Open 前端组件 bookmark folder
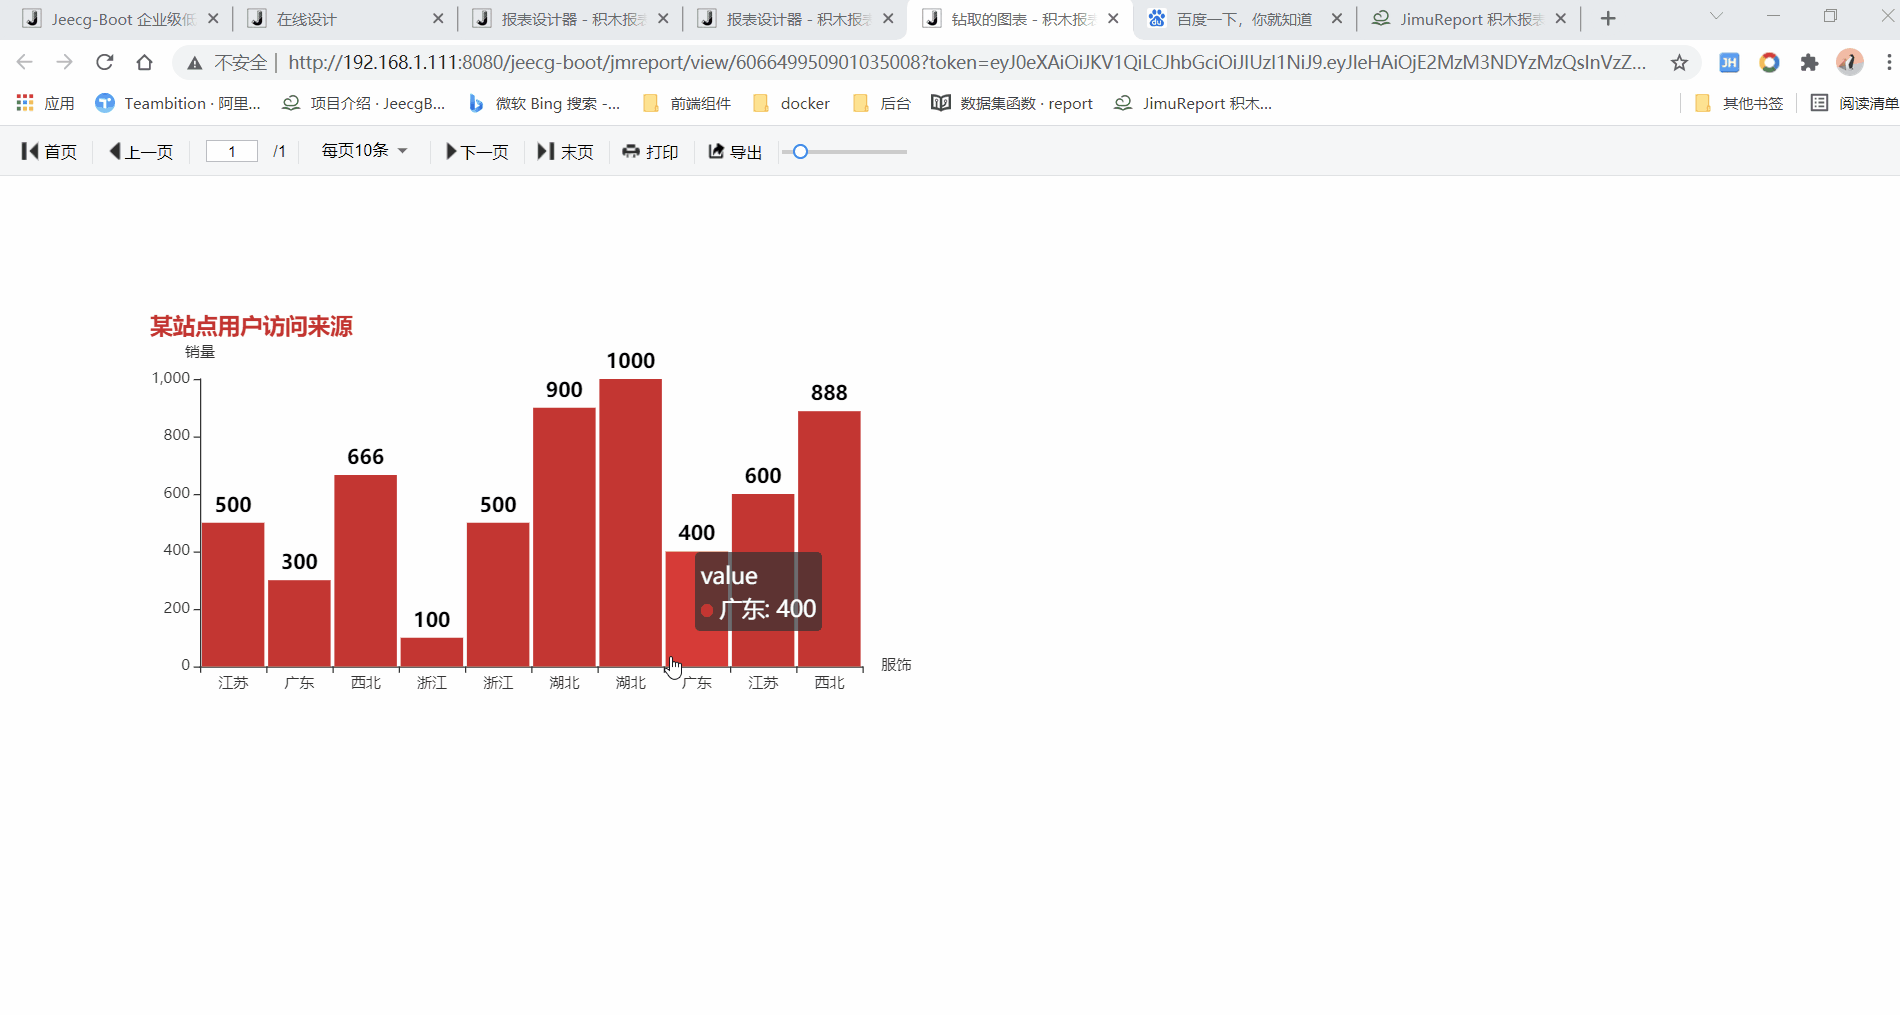 pos(687,103)
